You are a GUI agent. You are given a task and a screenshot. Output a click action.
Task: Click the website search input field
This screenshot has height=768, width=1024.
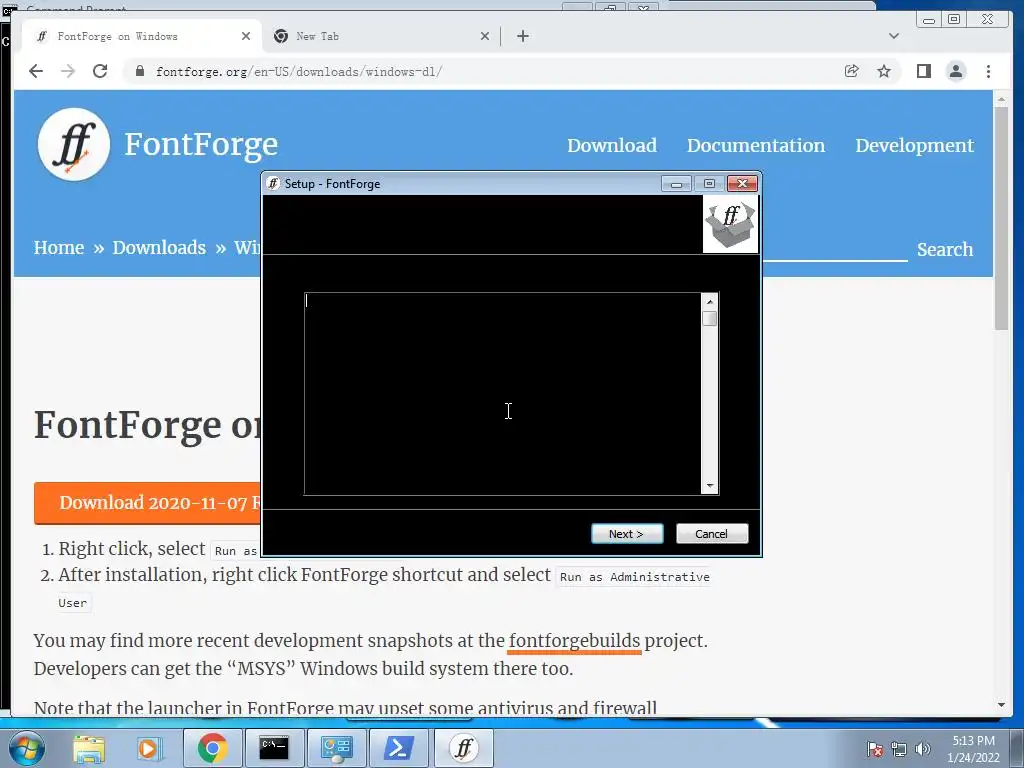point(835,248)
